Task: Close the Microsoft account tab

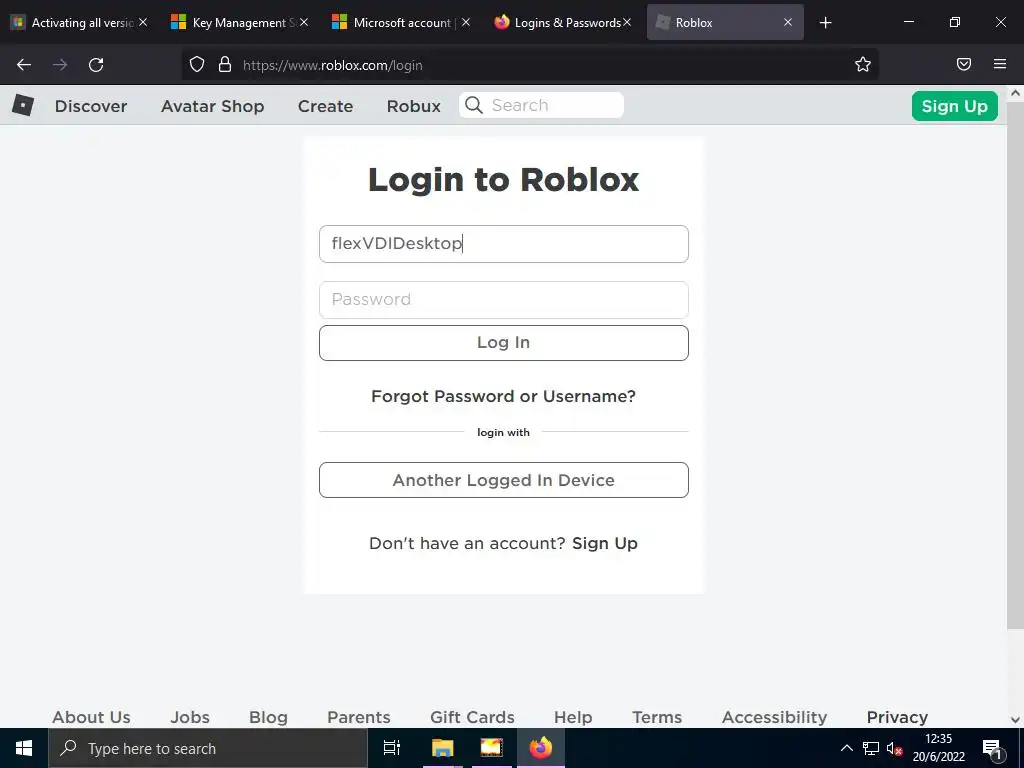Action: (466, 22)
